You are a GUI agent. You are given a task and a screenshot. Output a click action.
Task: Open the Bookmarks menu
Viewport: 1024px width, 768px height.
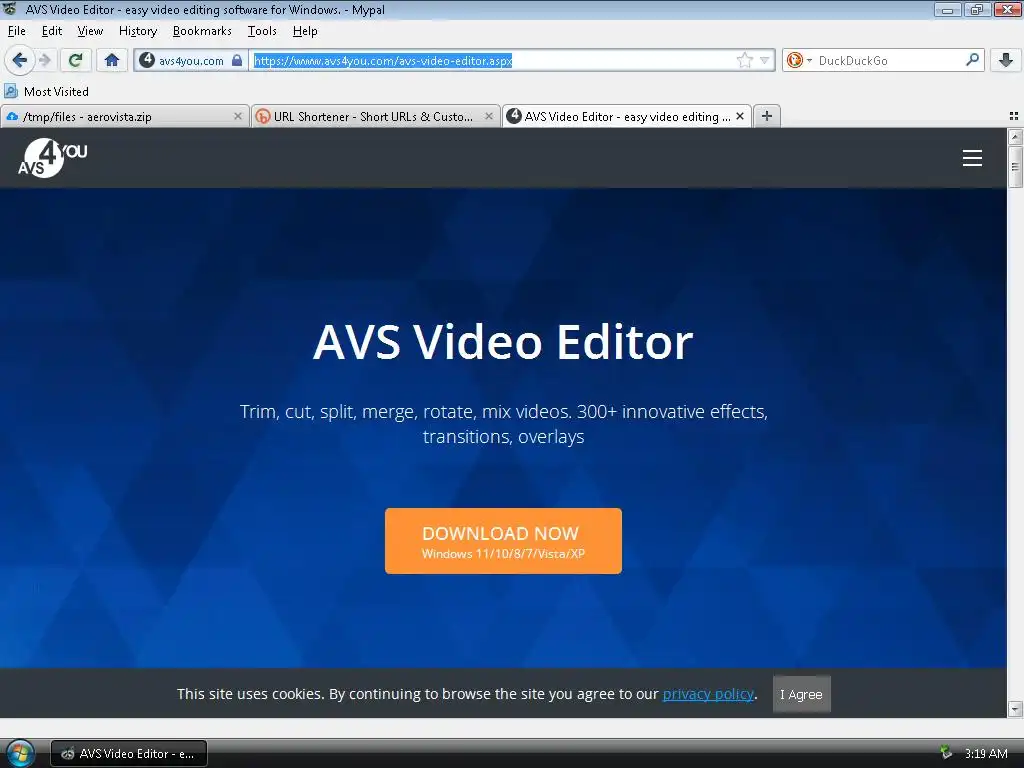pos(202,31)
